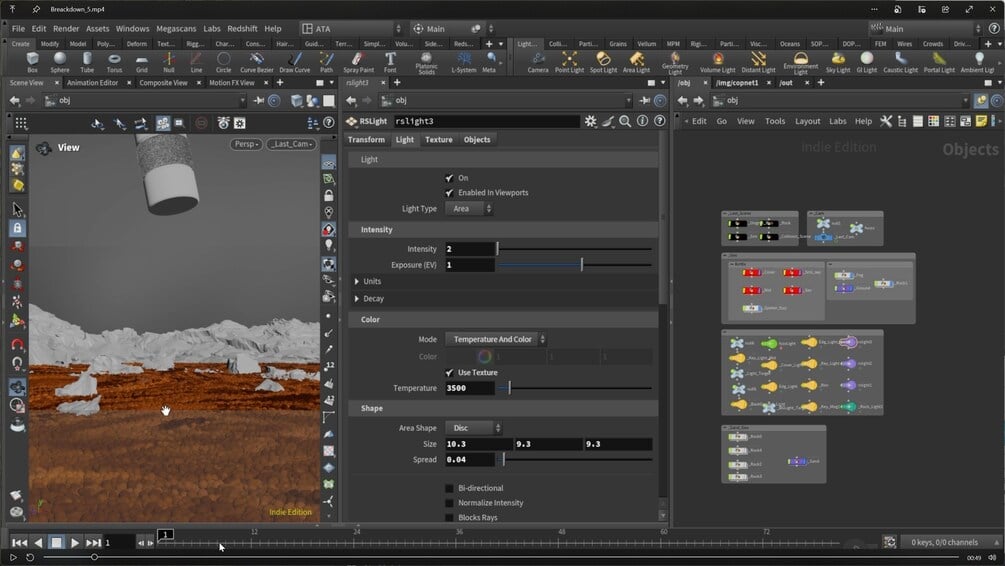Expand the Decay section
Screen dimensions: 1005x566
click(369, 299)
